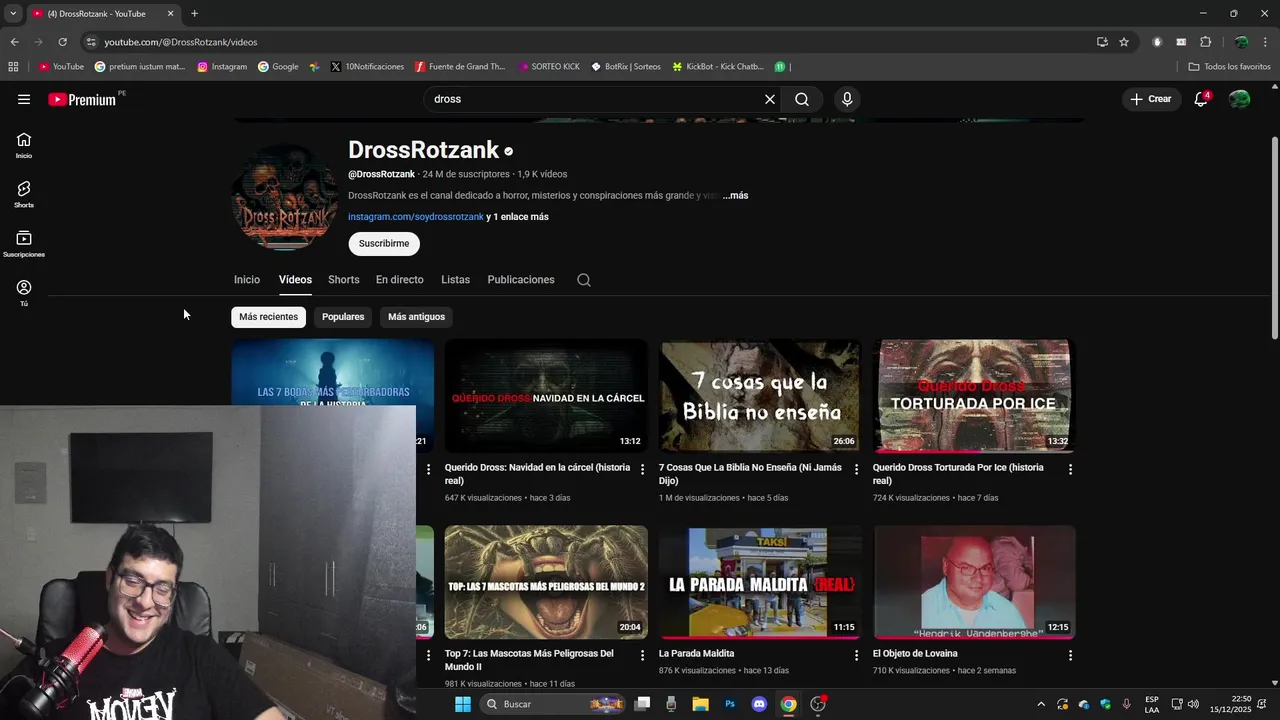Open File Explorer from the taskbar

(x=701, y=704)
